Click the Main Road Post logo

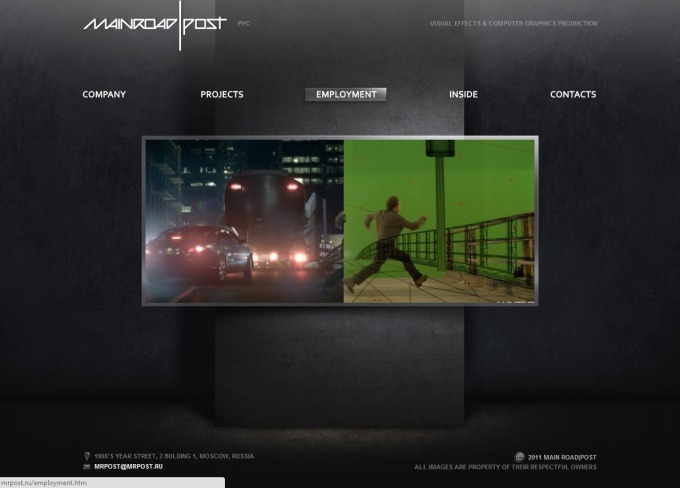[x=155, y=23]
